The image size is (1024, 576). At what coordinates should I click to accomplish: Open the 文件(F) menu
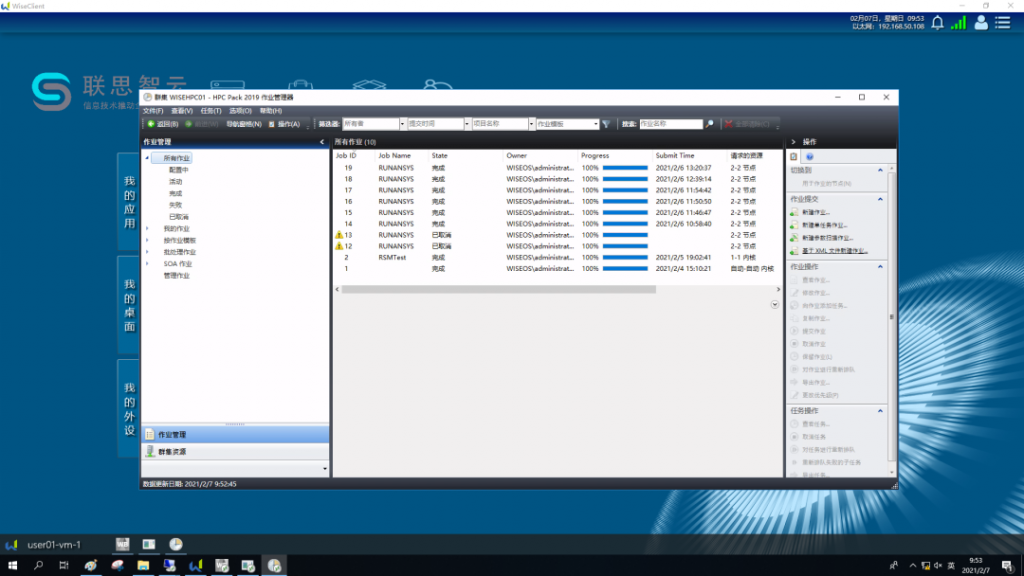153,111
